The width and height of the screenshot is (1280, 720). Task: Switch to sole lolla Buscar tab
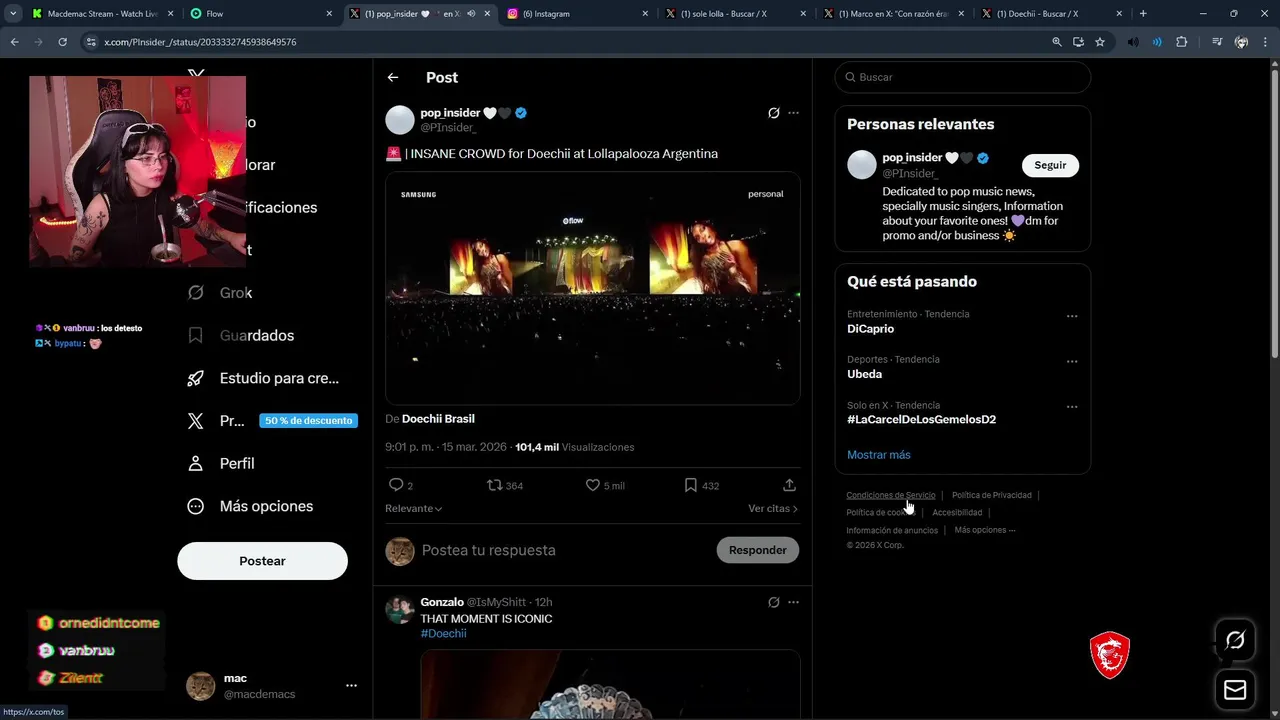pyautogui.click(x=735, y=14)
